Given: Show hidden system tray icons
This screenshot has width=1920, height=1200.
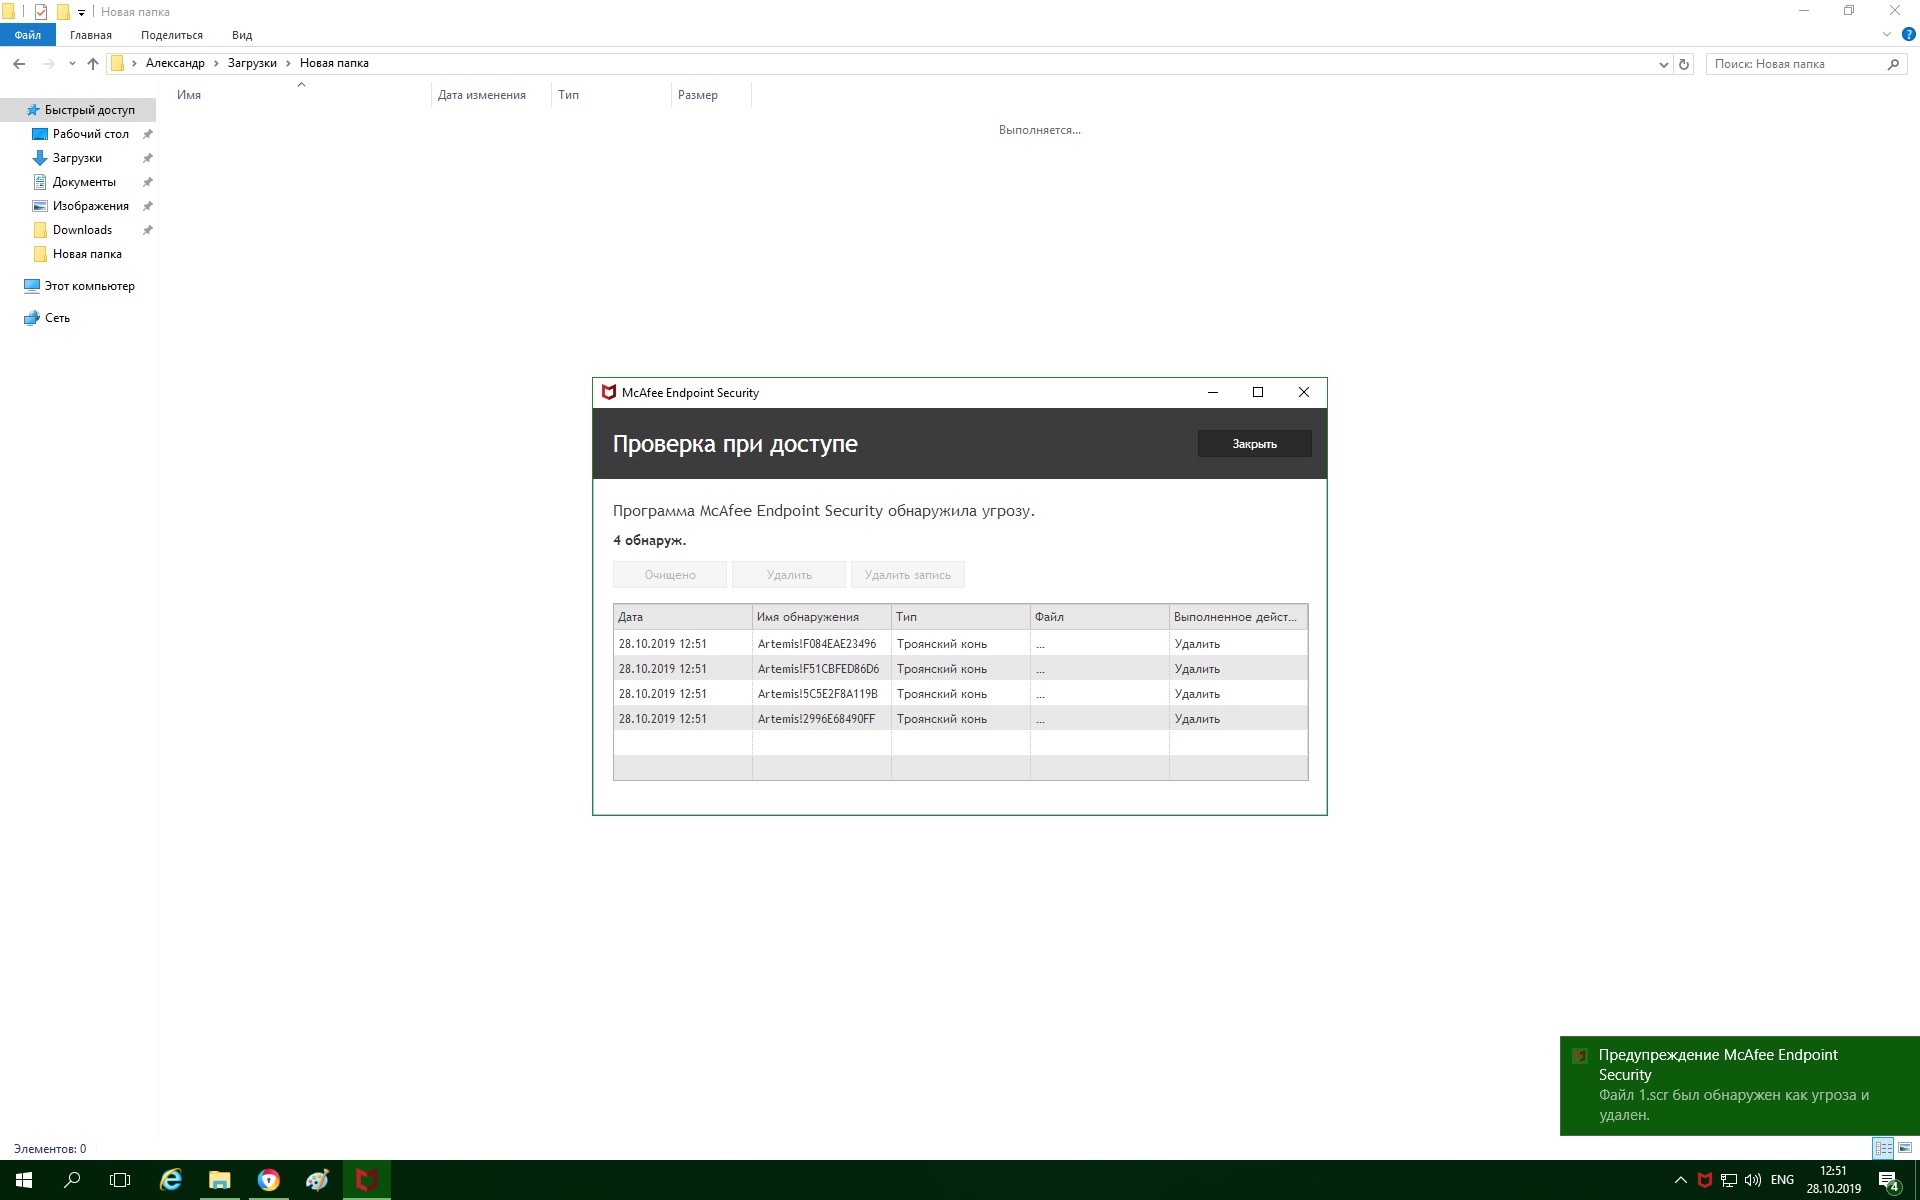Looking at the screenshot, I should (x=1680, y=1180).
